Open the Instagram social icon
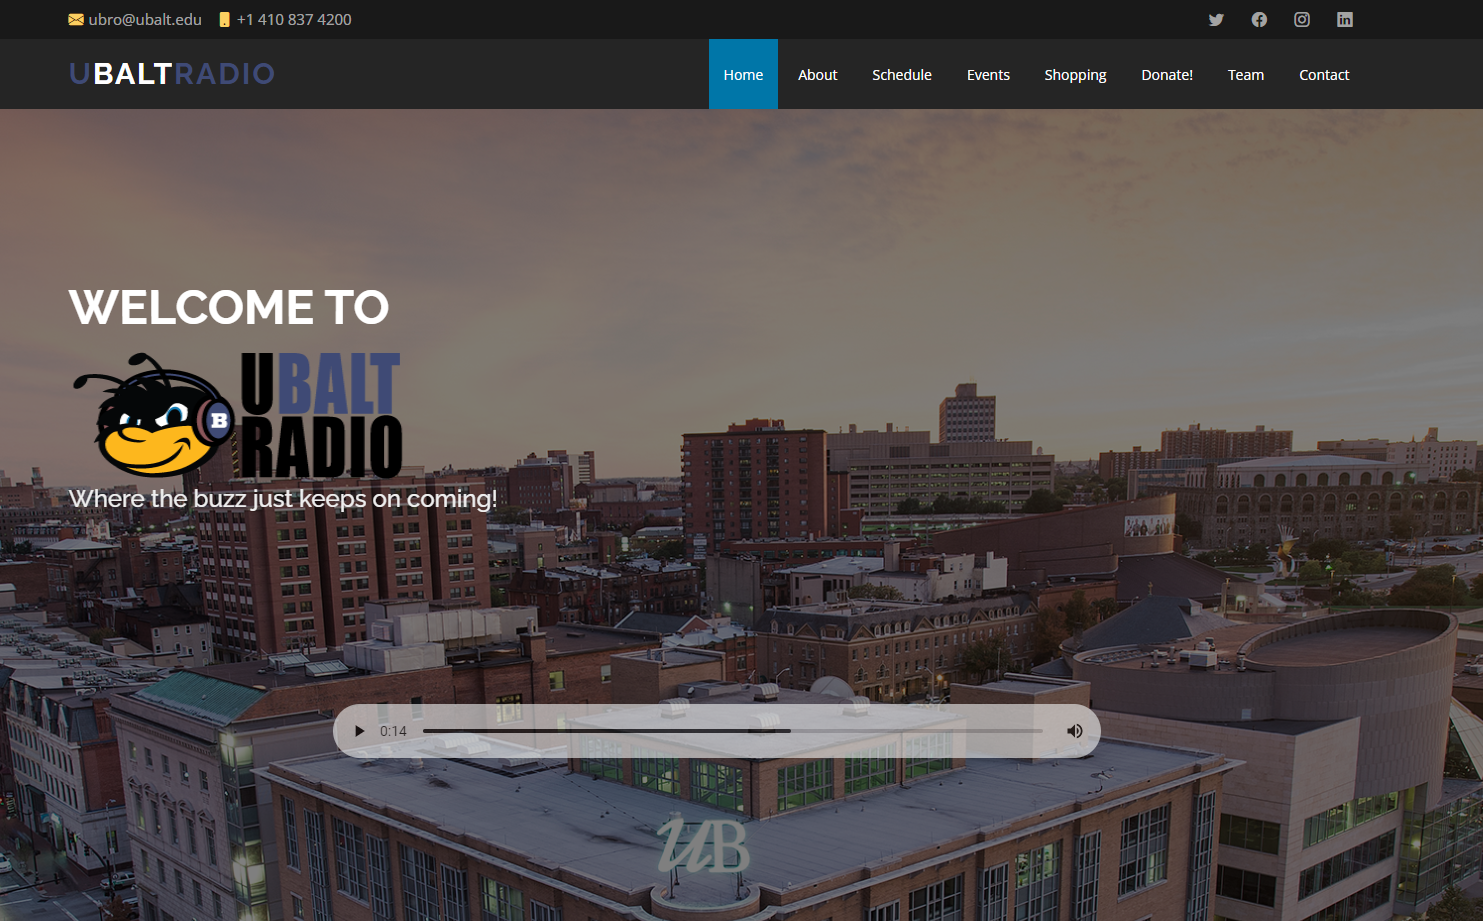The width and height of the screenshot is (1483, 921). (x=1302, y=20)
